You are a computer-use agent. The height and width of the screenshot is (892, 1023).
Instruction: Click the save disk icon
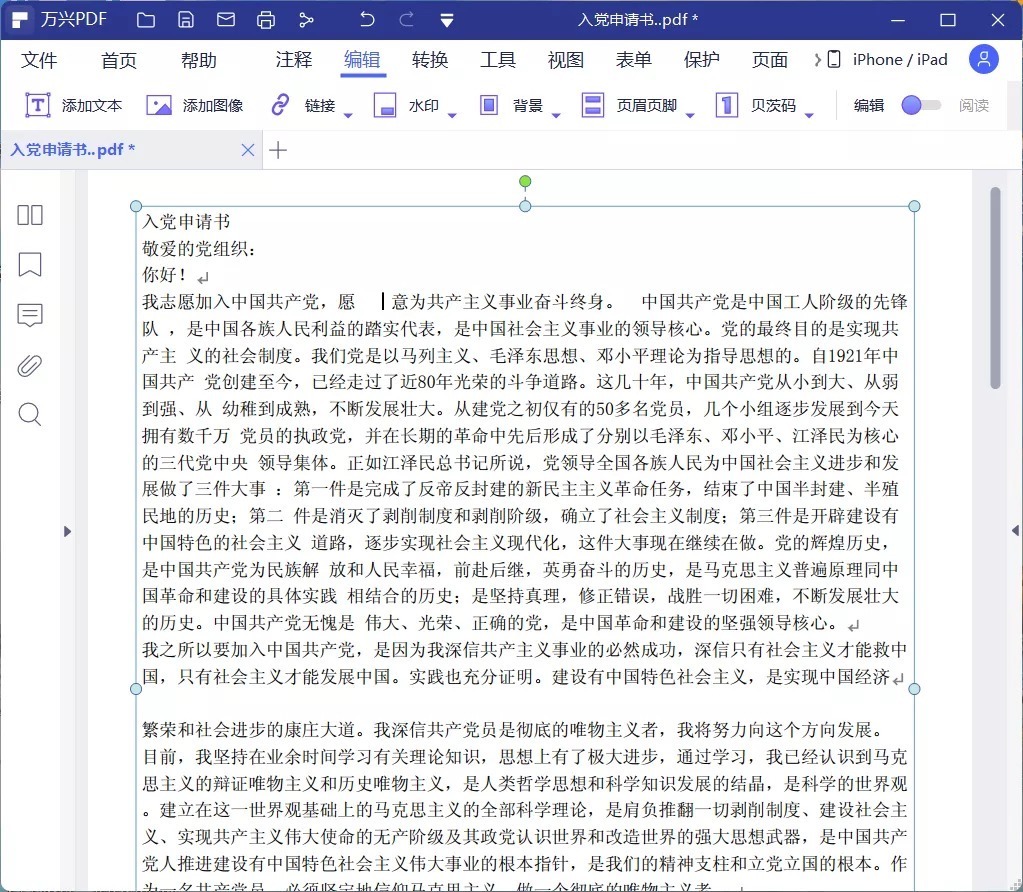[x=186, y=20]
